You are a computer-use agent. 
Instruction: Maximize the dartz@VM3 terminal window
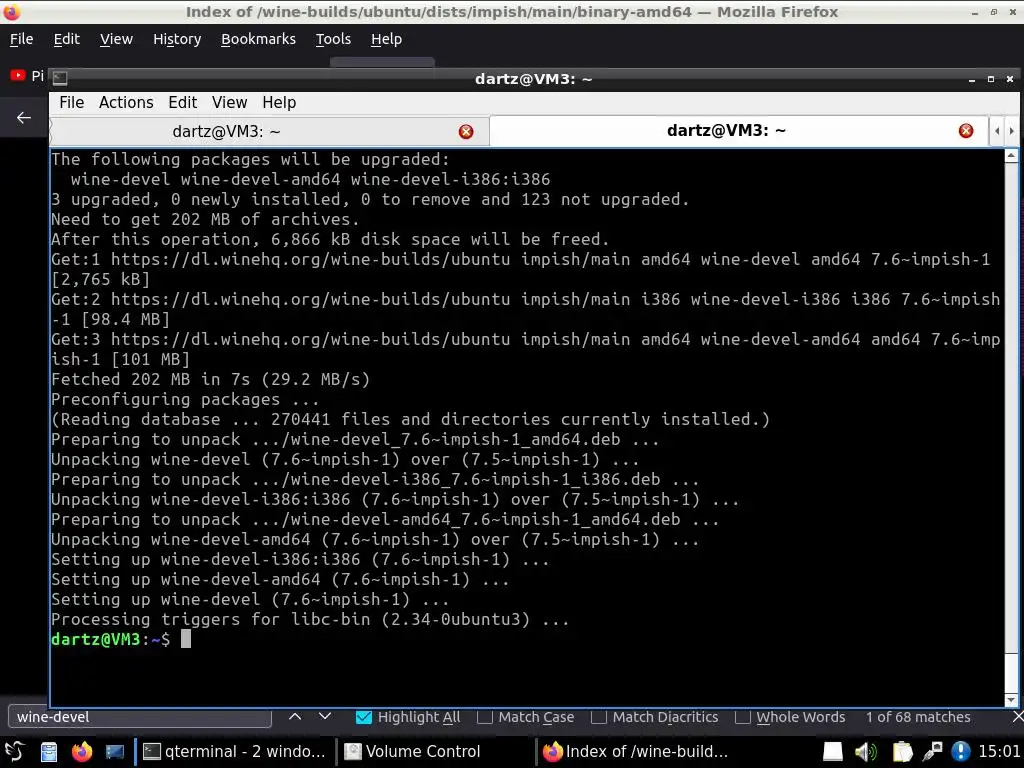point(991,79)
